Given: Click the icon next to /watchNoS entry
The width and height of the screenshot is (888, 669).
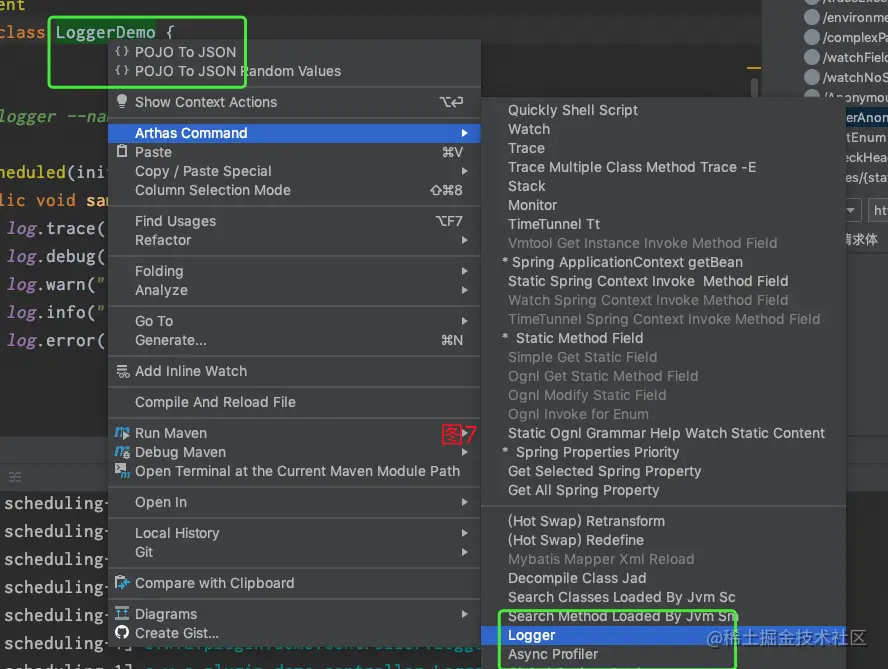Looking at the screenshot, I should 812,77.
